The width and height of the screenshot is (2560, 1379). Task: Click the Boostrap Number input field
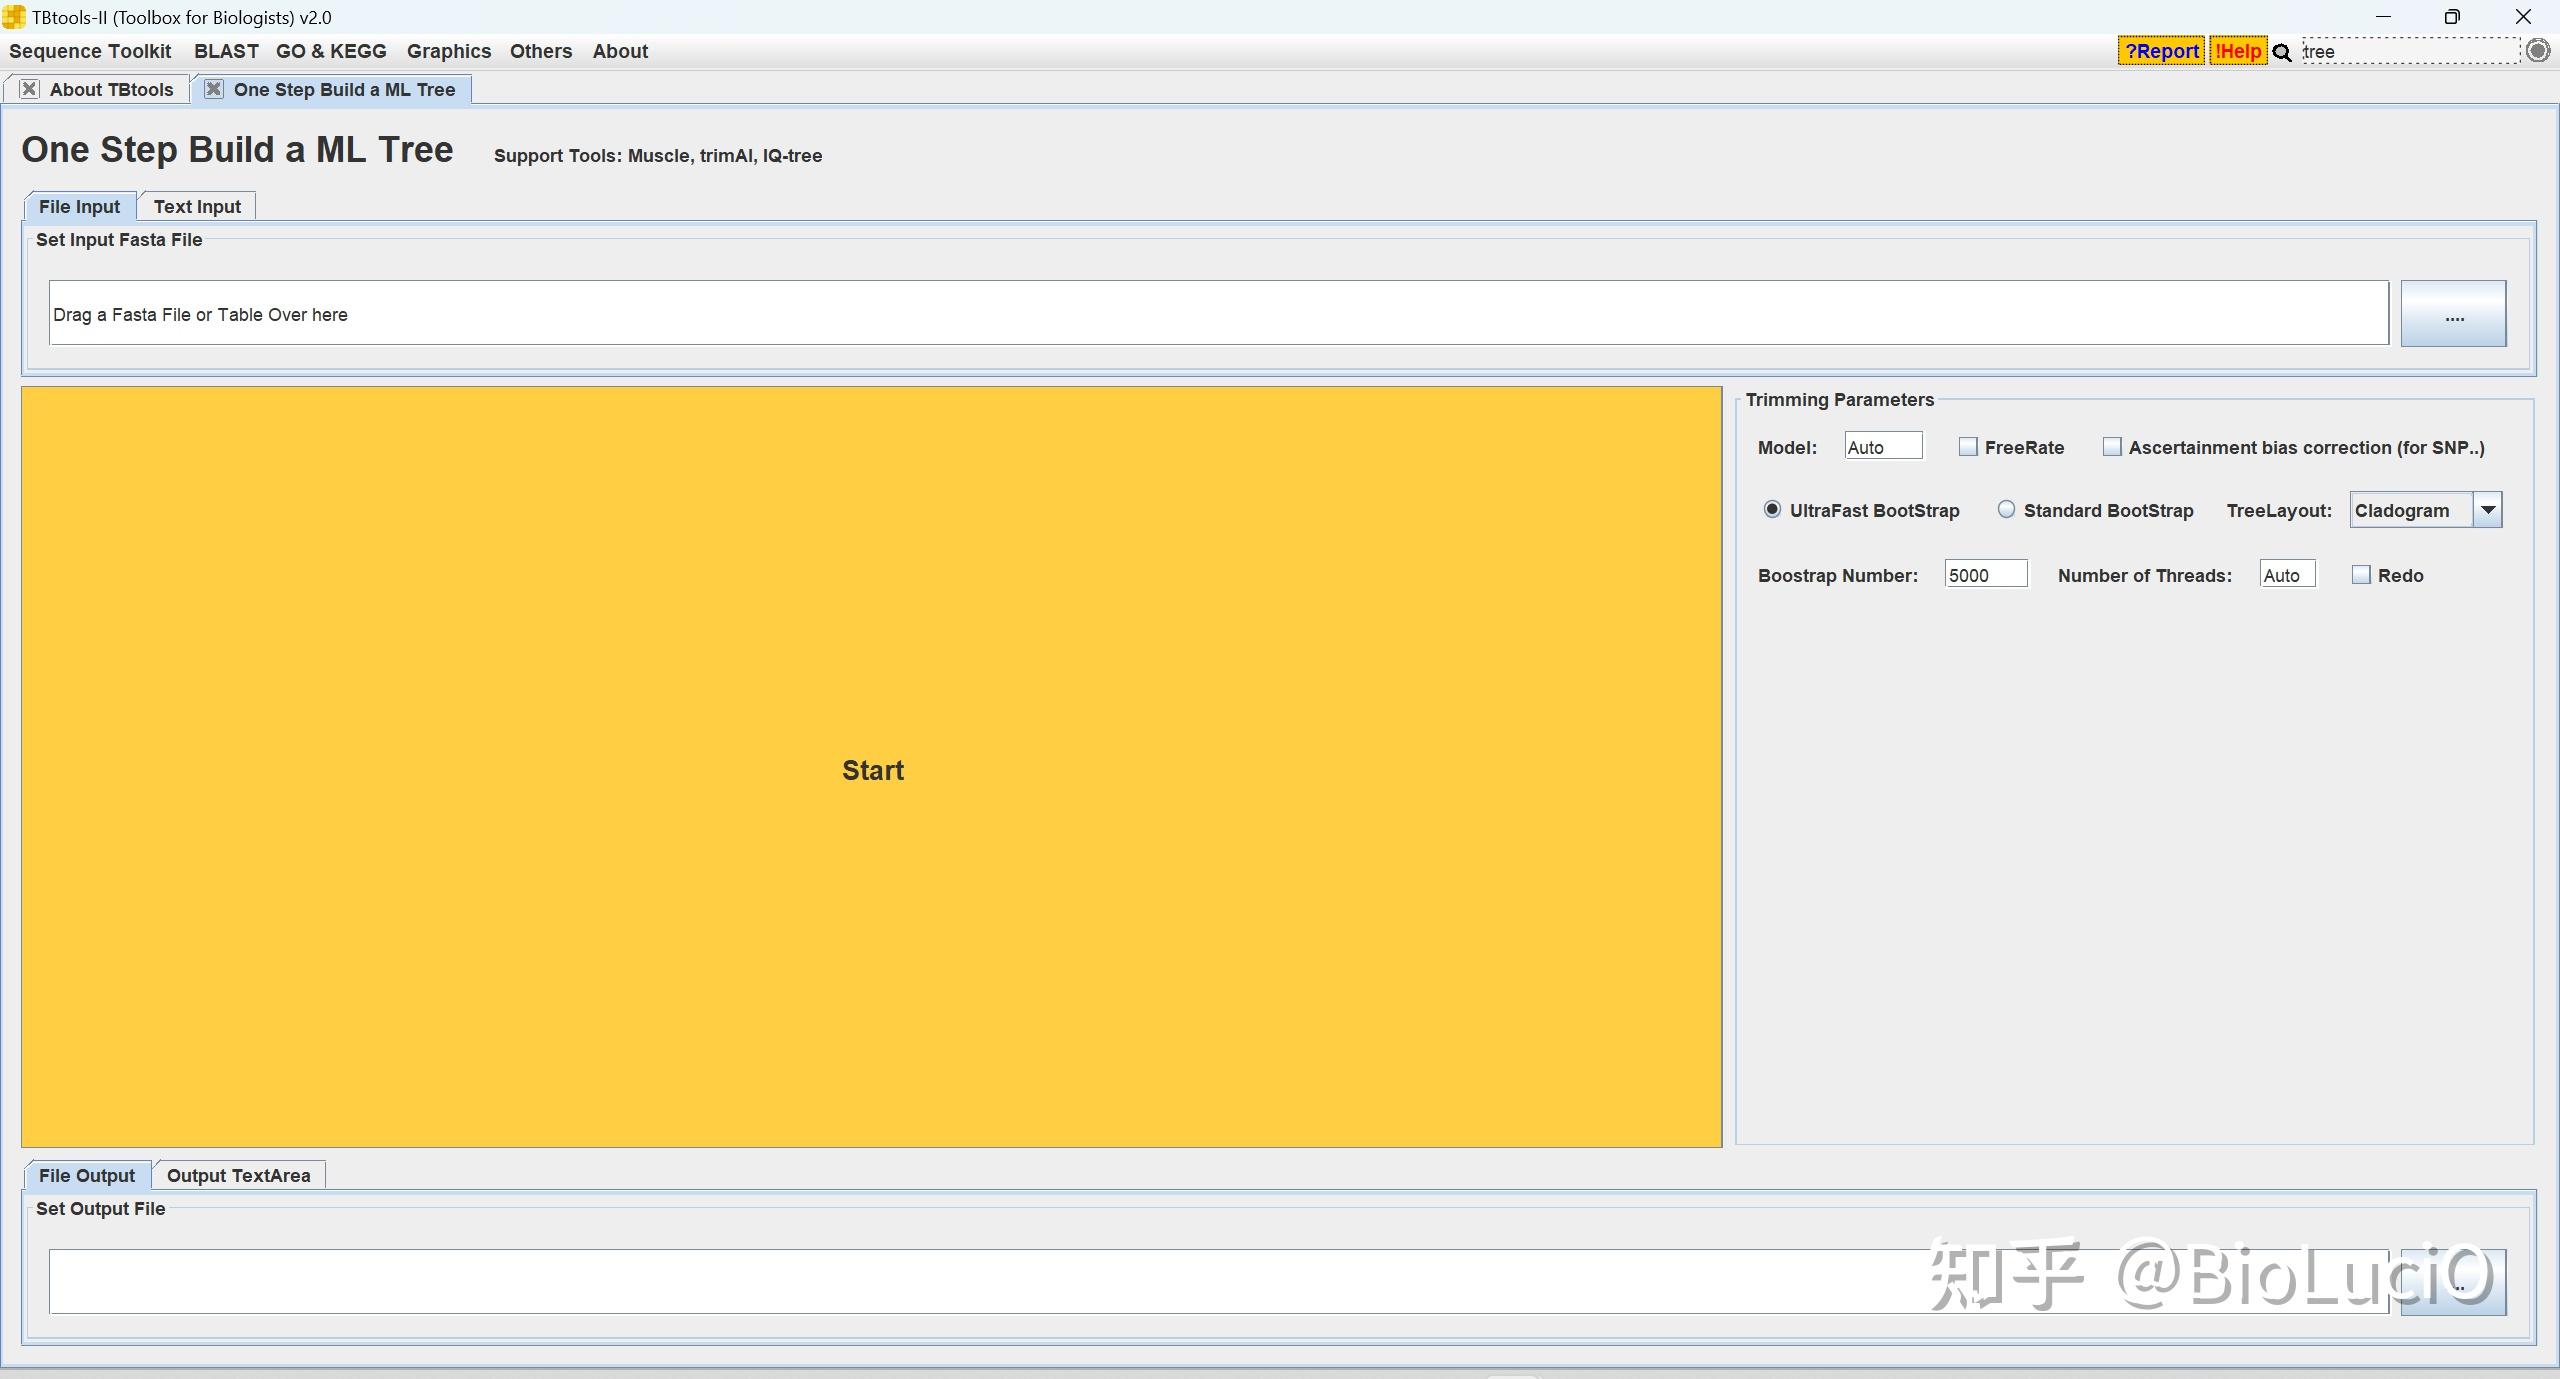click(1985, 575)
